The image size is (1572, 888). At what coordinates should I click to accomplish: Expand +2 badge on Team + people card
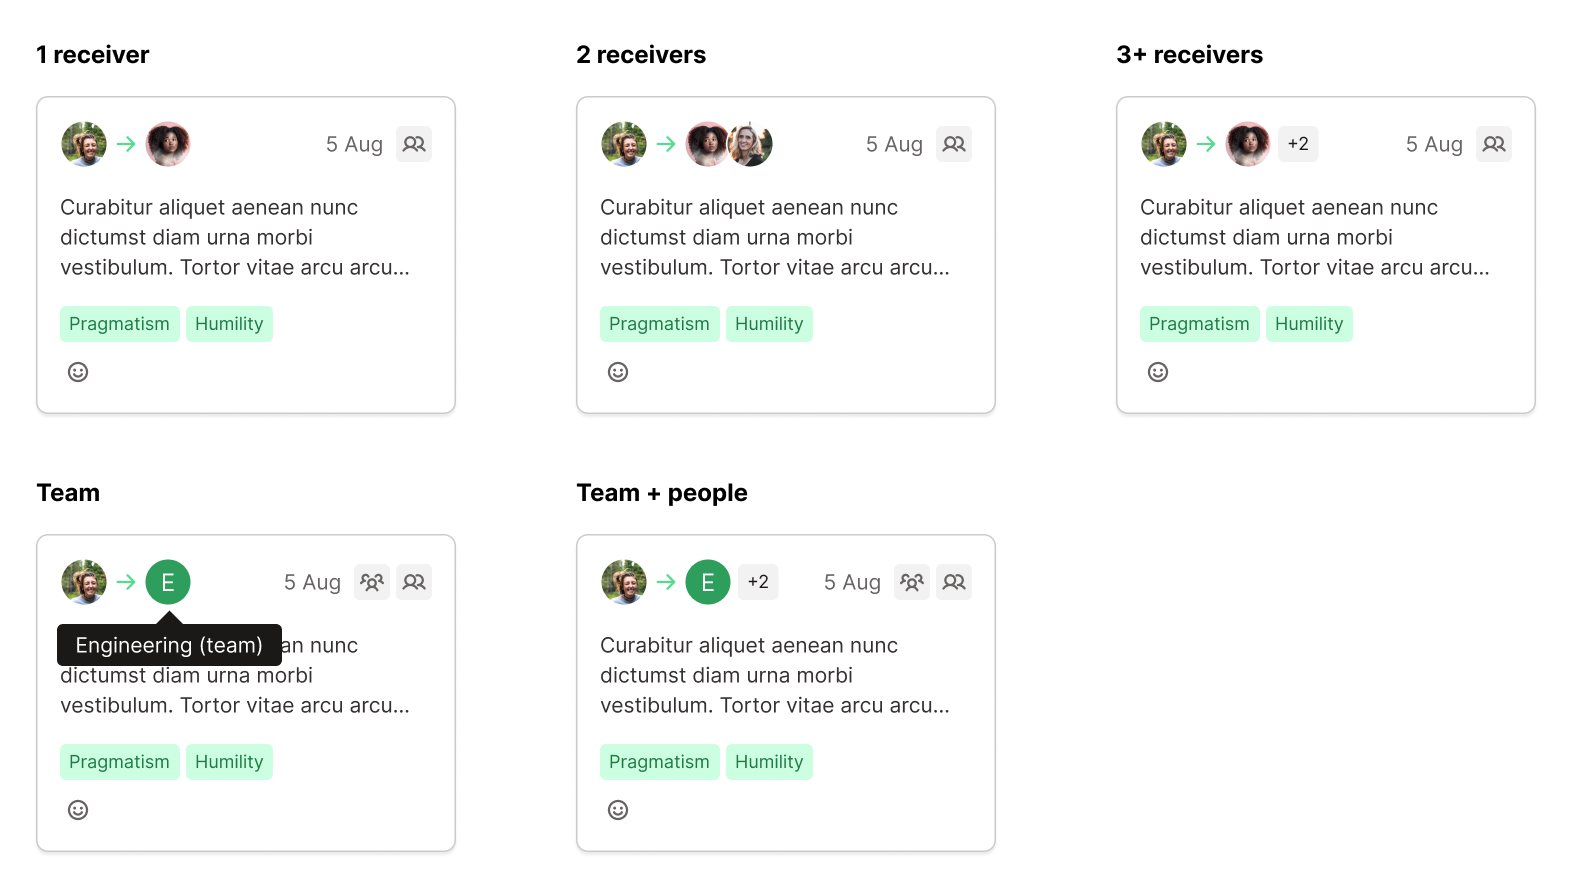coord(758,582)
